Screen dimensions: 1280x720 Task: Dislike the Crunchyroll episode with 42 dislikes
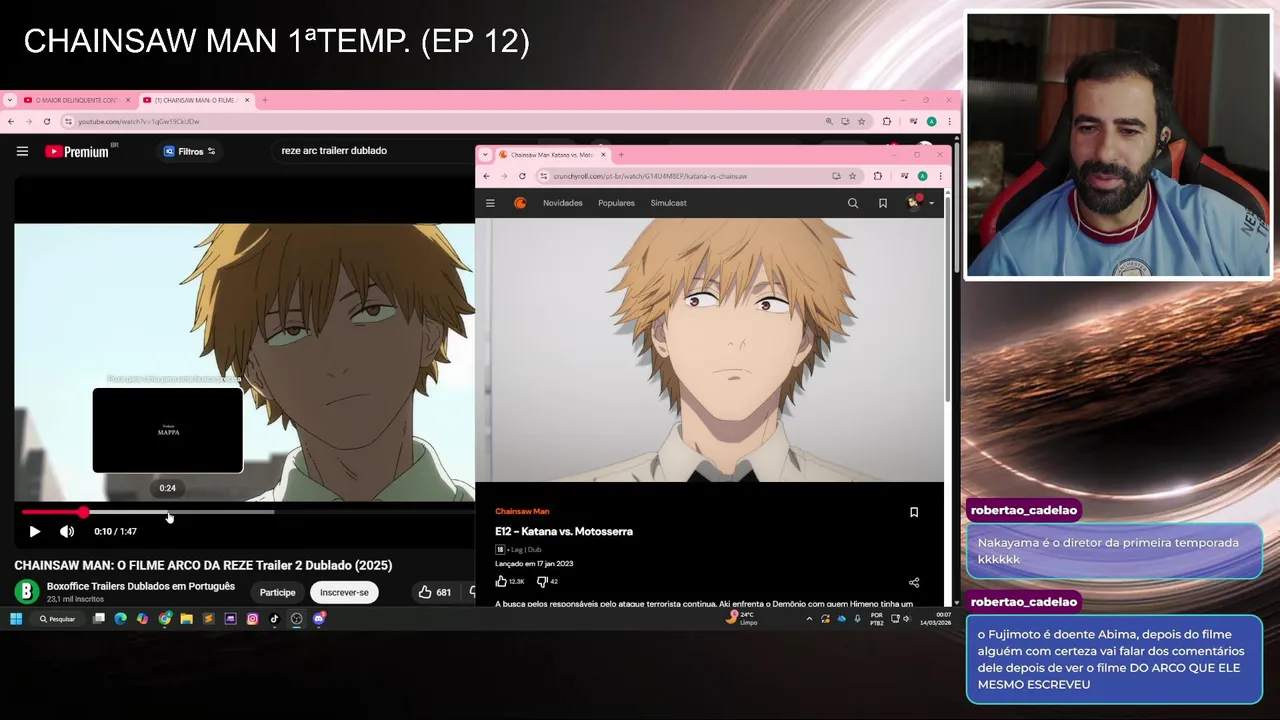coord(548,581)
